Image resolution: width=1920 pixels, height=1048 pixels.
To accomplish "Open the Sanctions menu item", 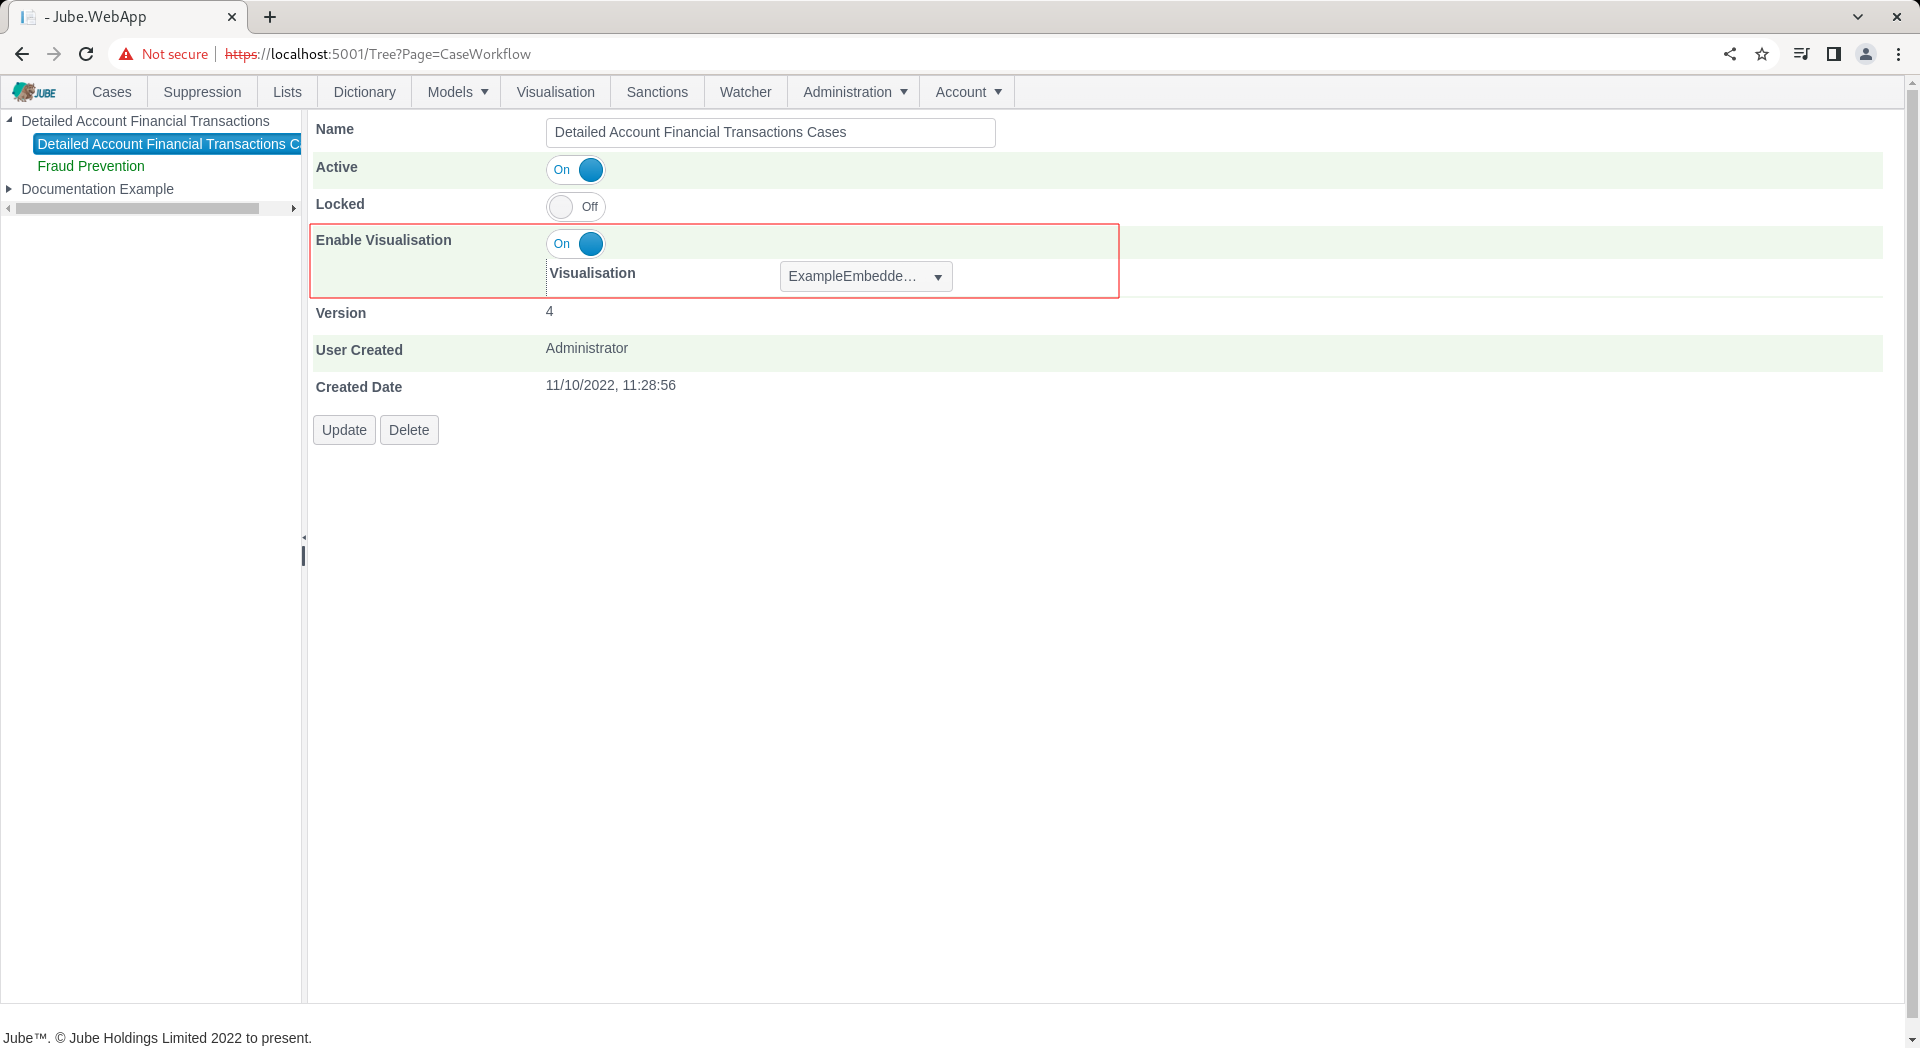I will click(657, 92).
